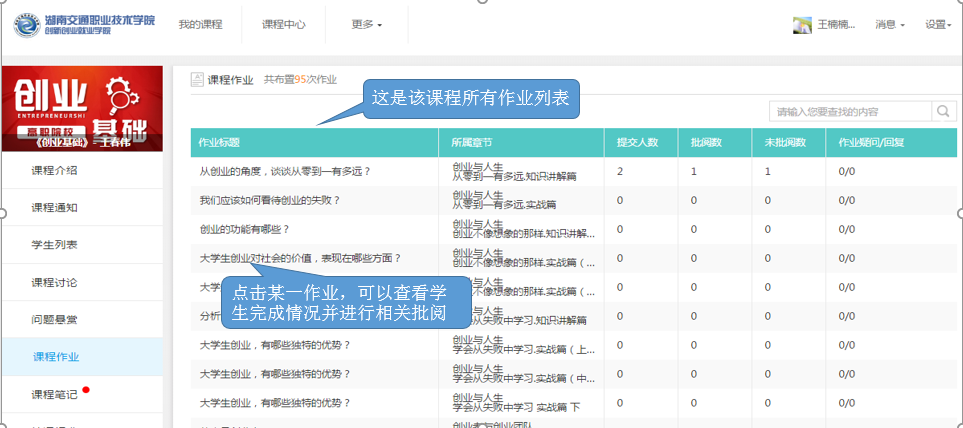Open 课程讨论 in the sidebar

tap(55, 283)
